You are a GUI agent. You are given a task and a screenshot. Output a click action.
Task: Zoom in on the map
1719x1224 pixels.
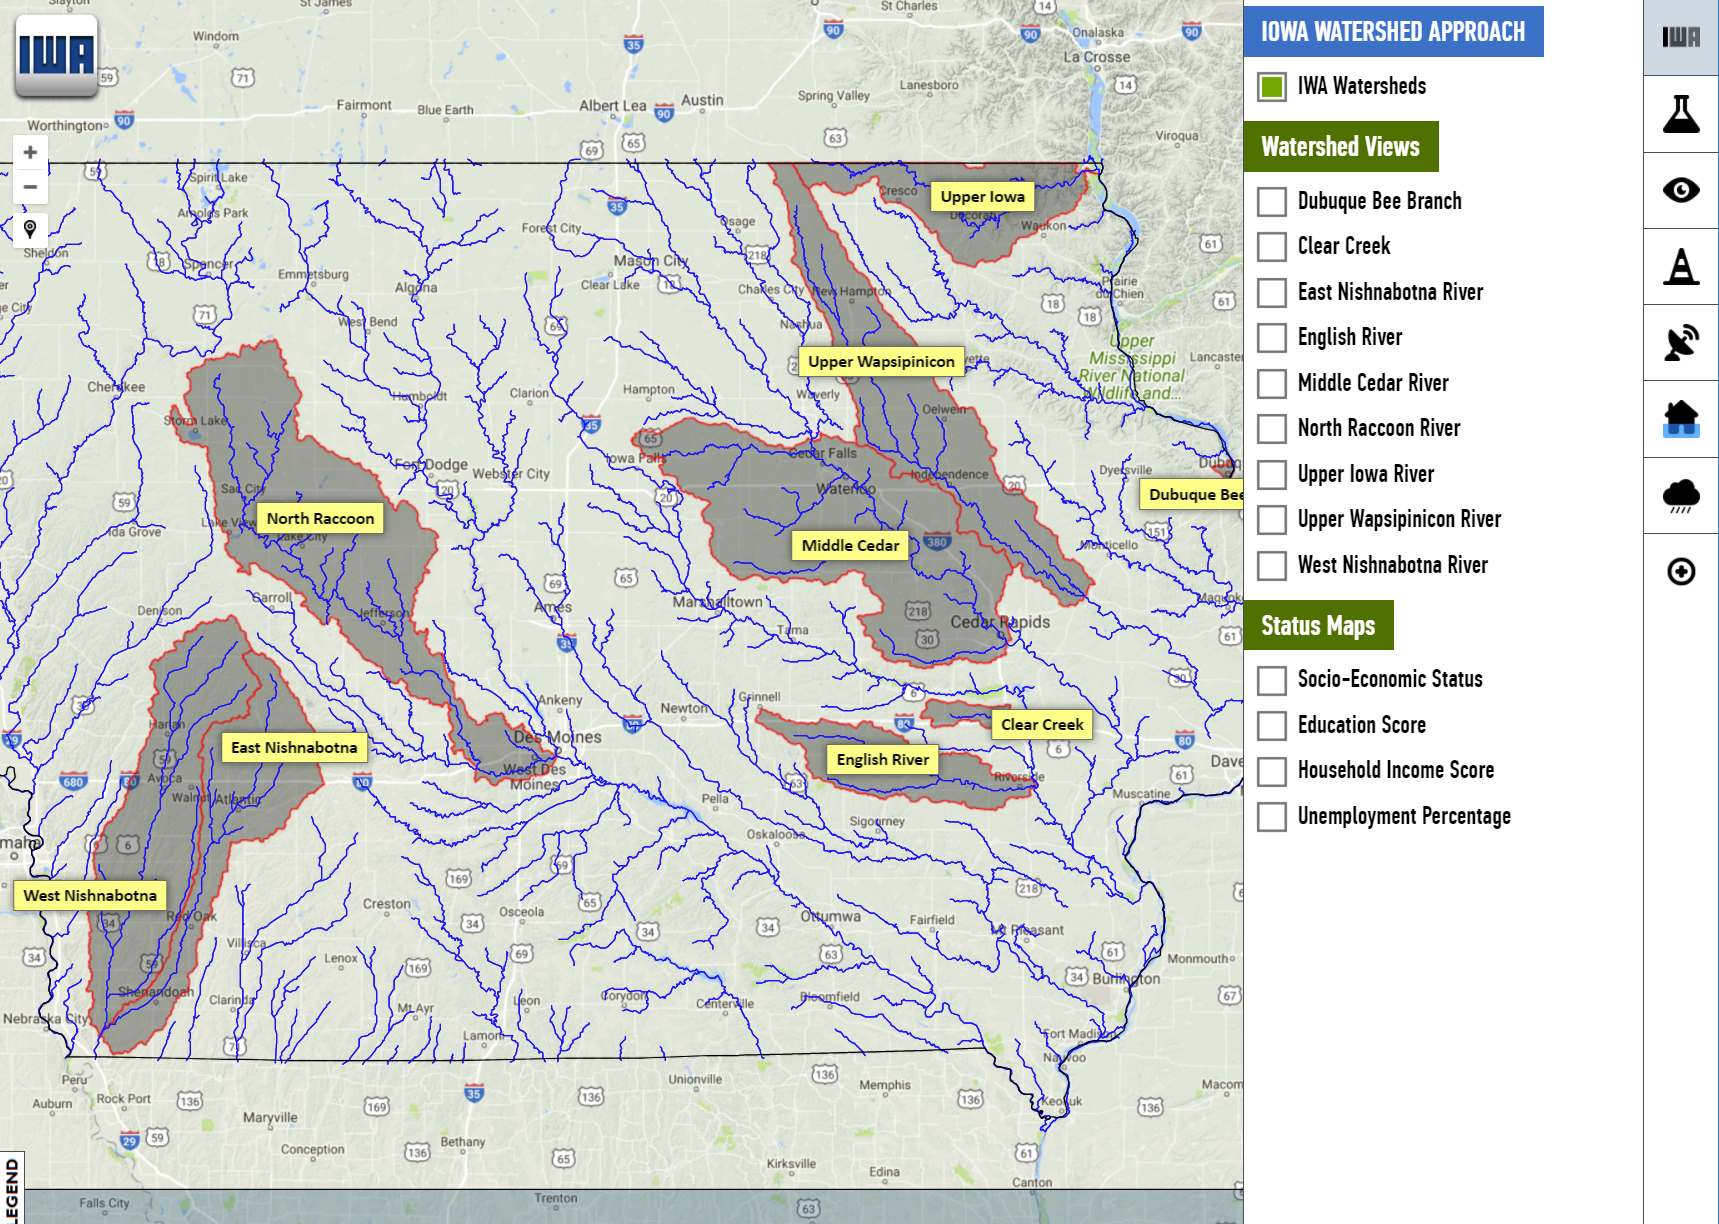(x=30, y=153)
